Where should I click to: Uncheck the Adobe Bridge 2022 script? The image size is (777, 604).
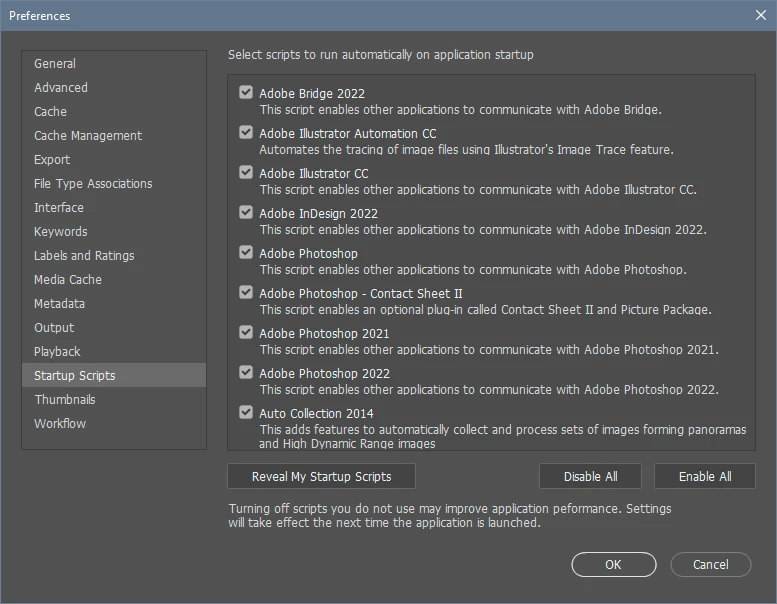point(246,92)
